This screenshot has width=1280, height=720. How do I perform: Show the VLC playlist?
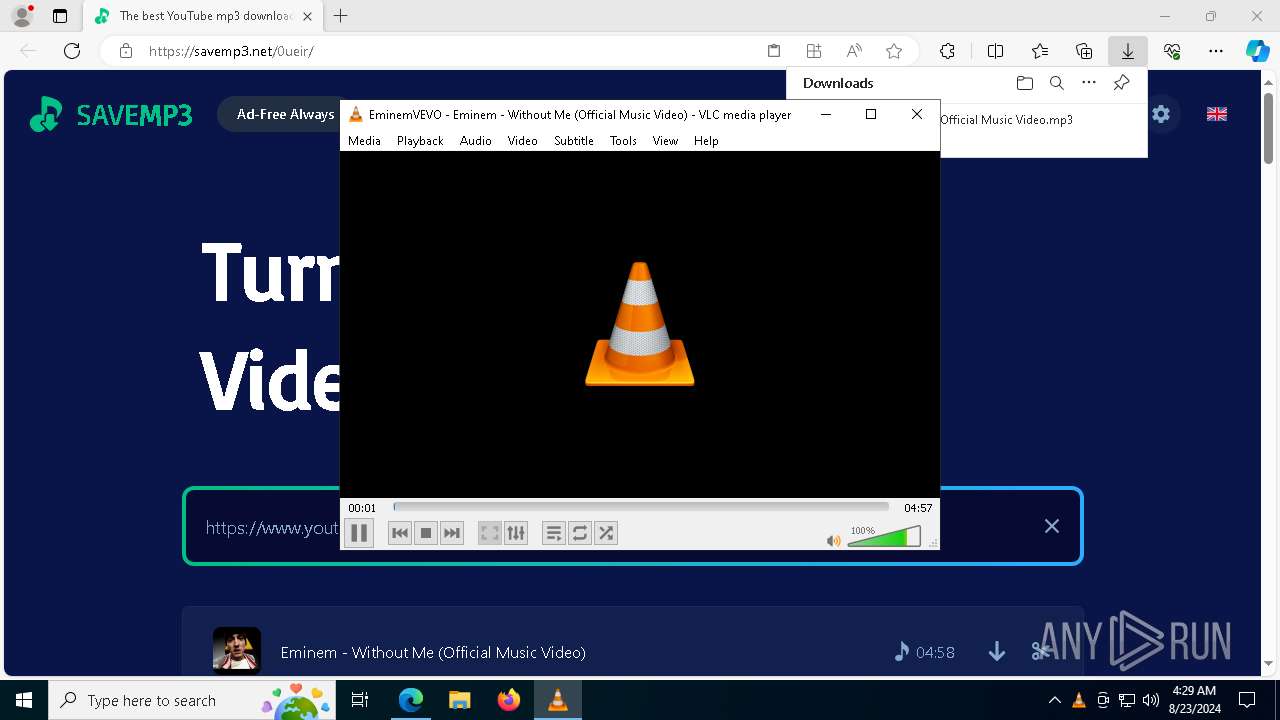tap(553, 533)
